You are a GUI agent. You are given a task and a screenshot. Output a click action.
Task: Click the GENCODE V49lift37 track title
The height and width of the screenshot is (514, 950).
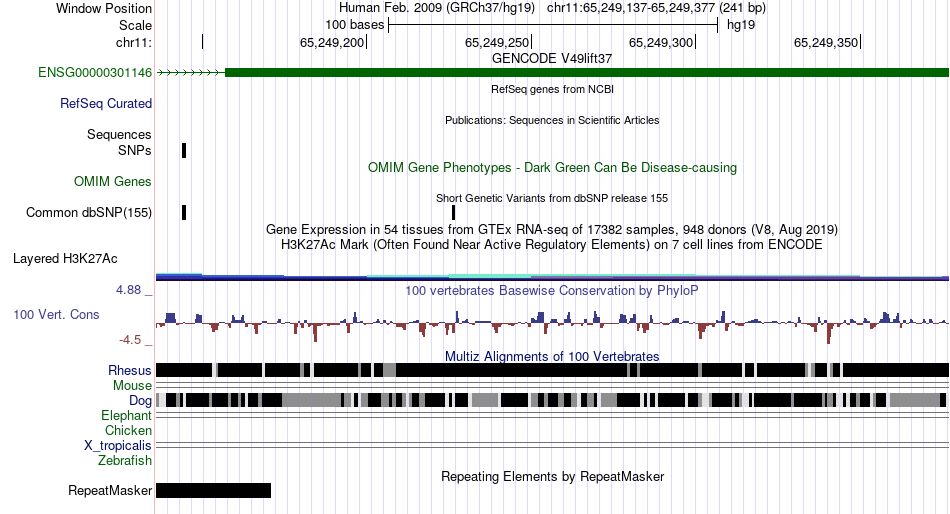coord(552,59)
